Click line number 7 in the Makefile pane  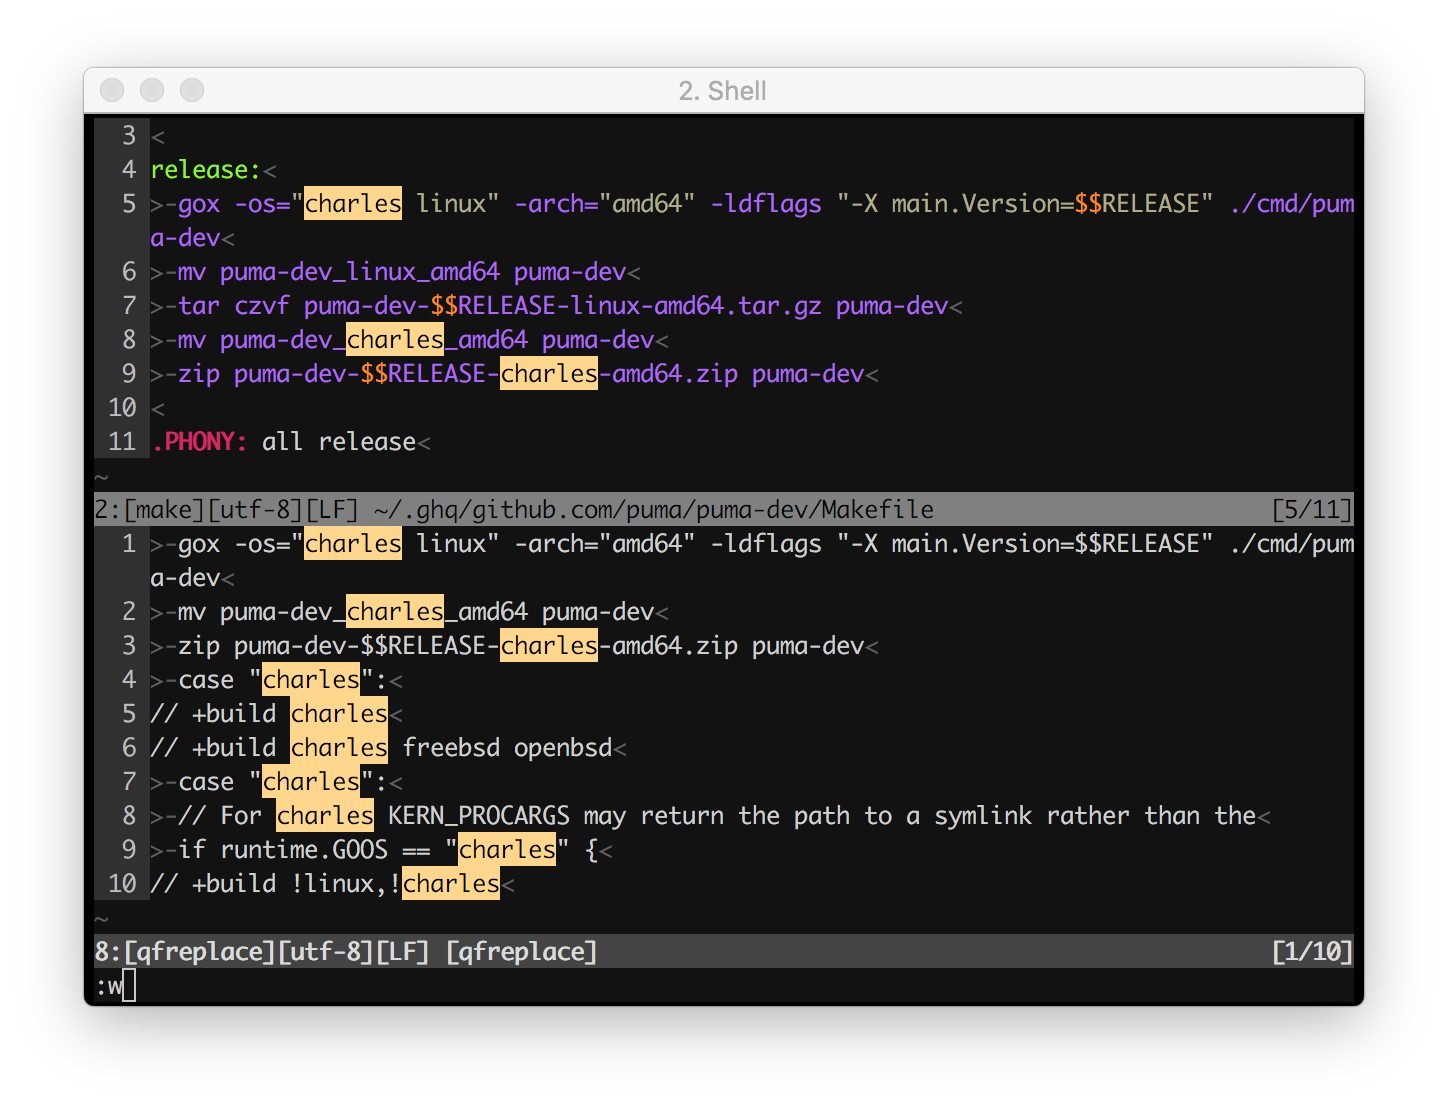pyautogui.click(x=129, y=306)
